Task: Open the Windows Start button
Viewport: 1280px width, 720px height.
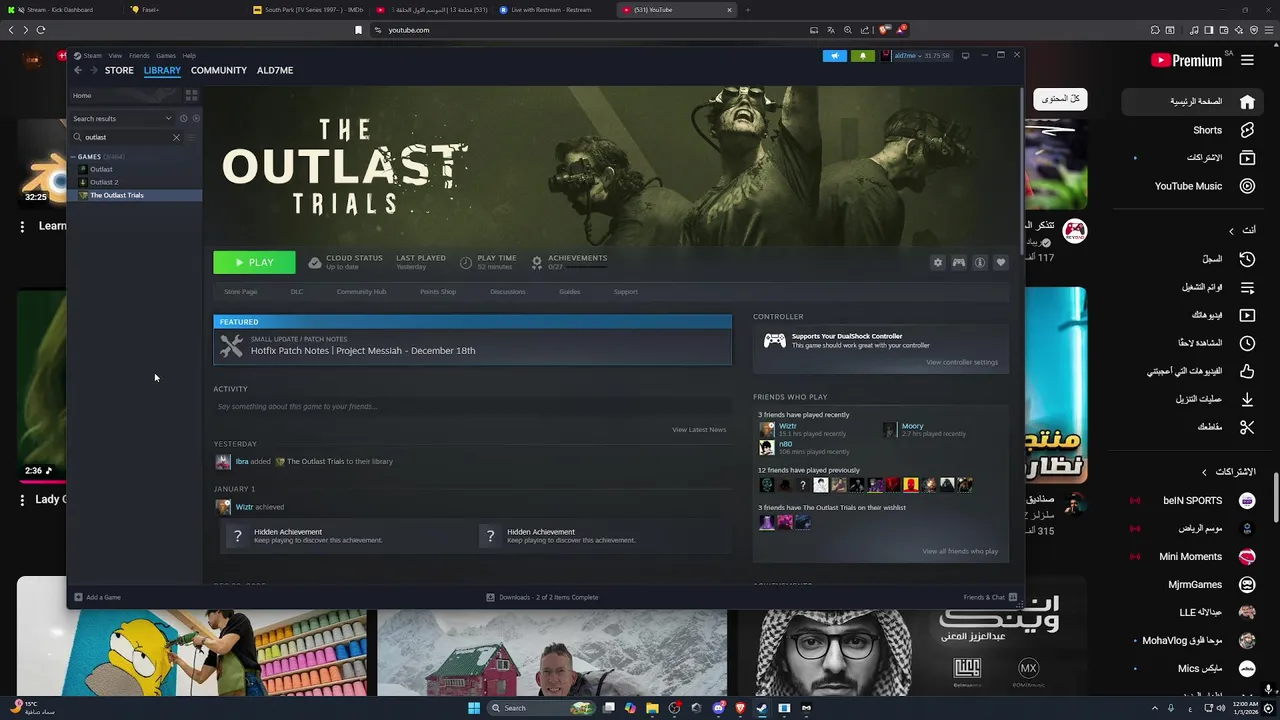Action: (x=474, y=708)
